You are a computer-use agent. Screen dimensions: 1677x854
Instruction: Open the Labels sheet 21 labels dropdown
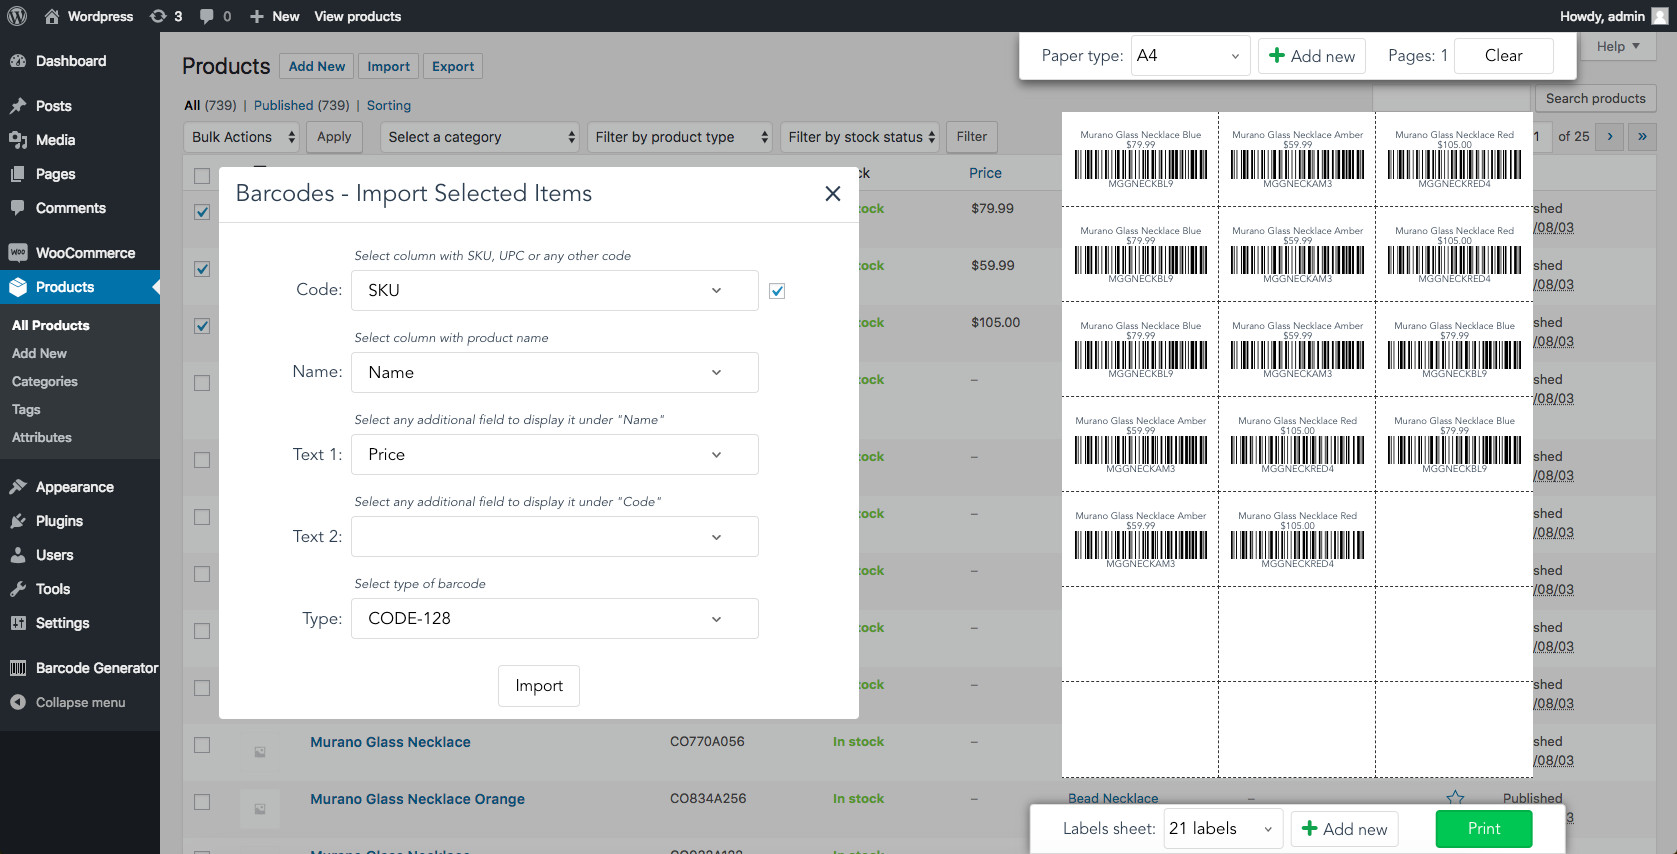(x=1223, y=828)
